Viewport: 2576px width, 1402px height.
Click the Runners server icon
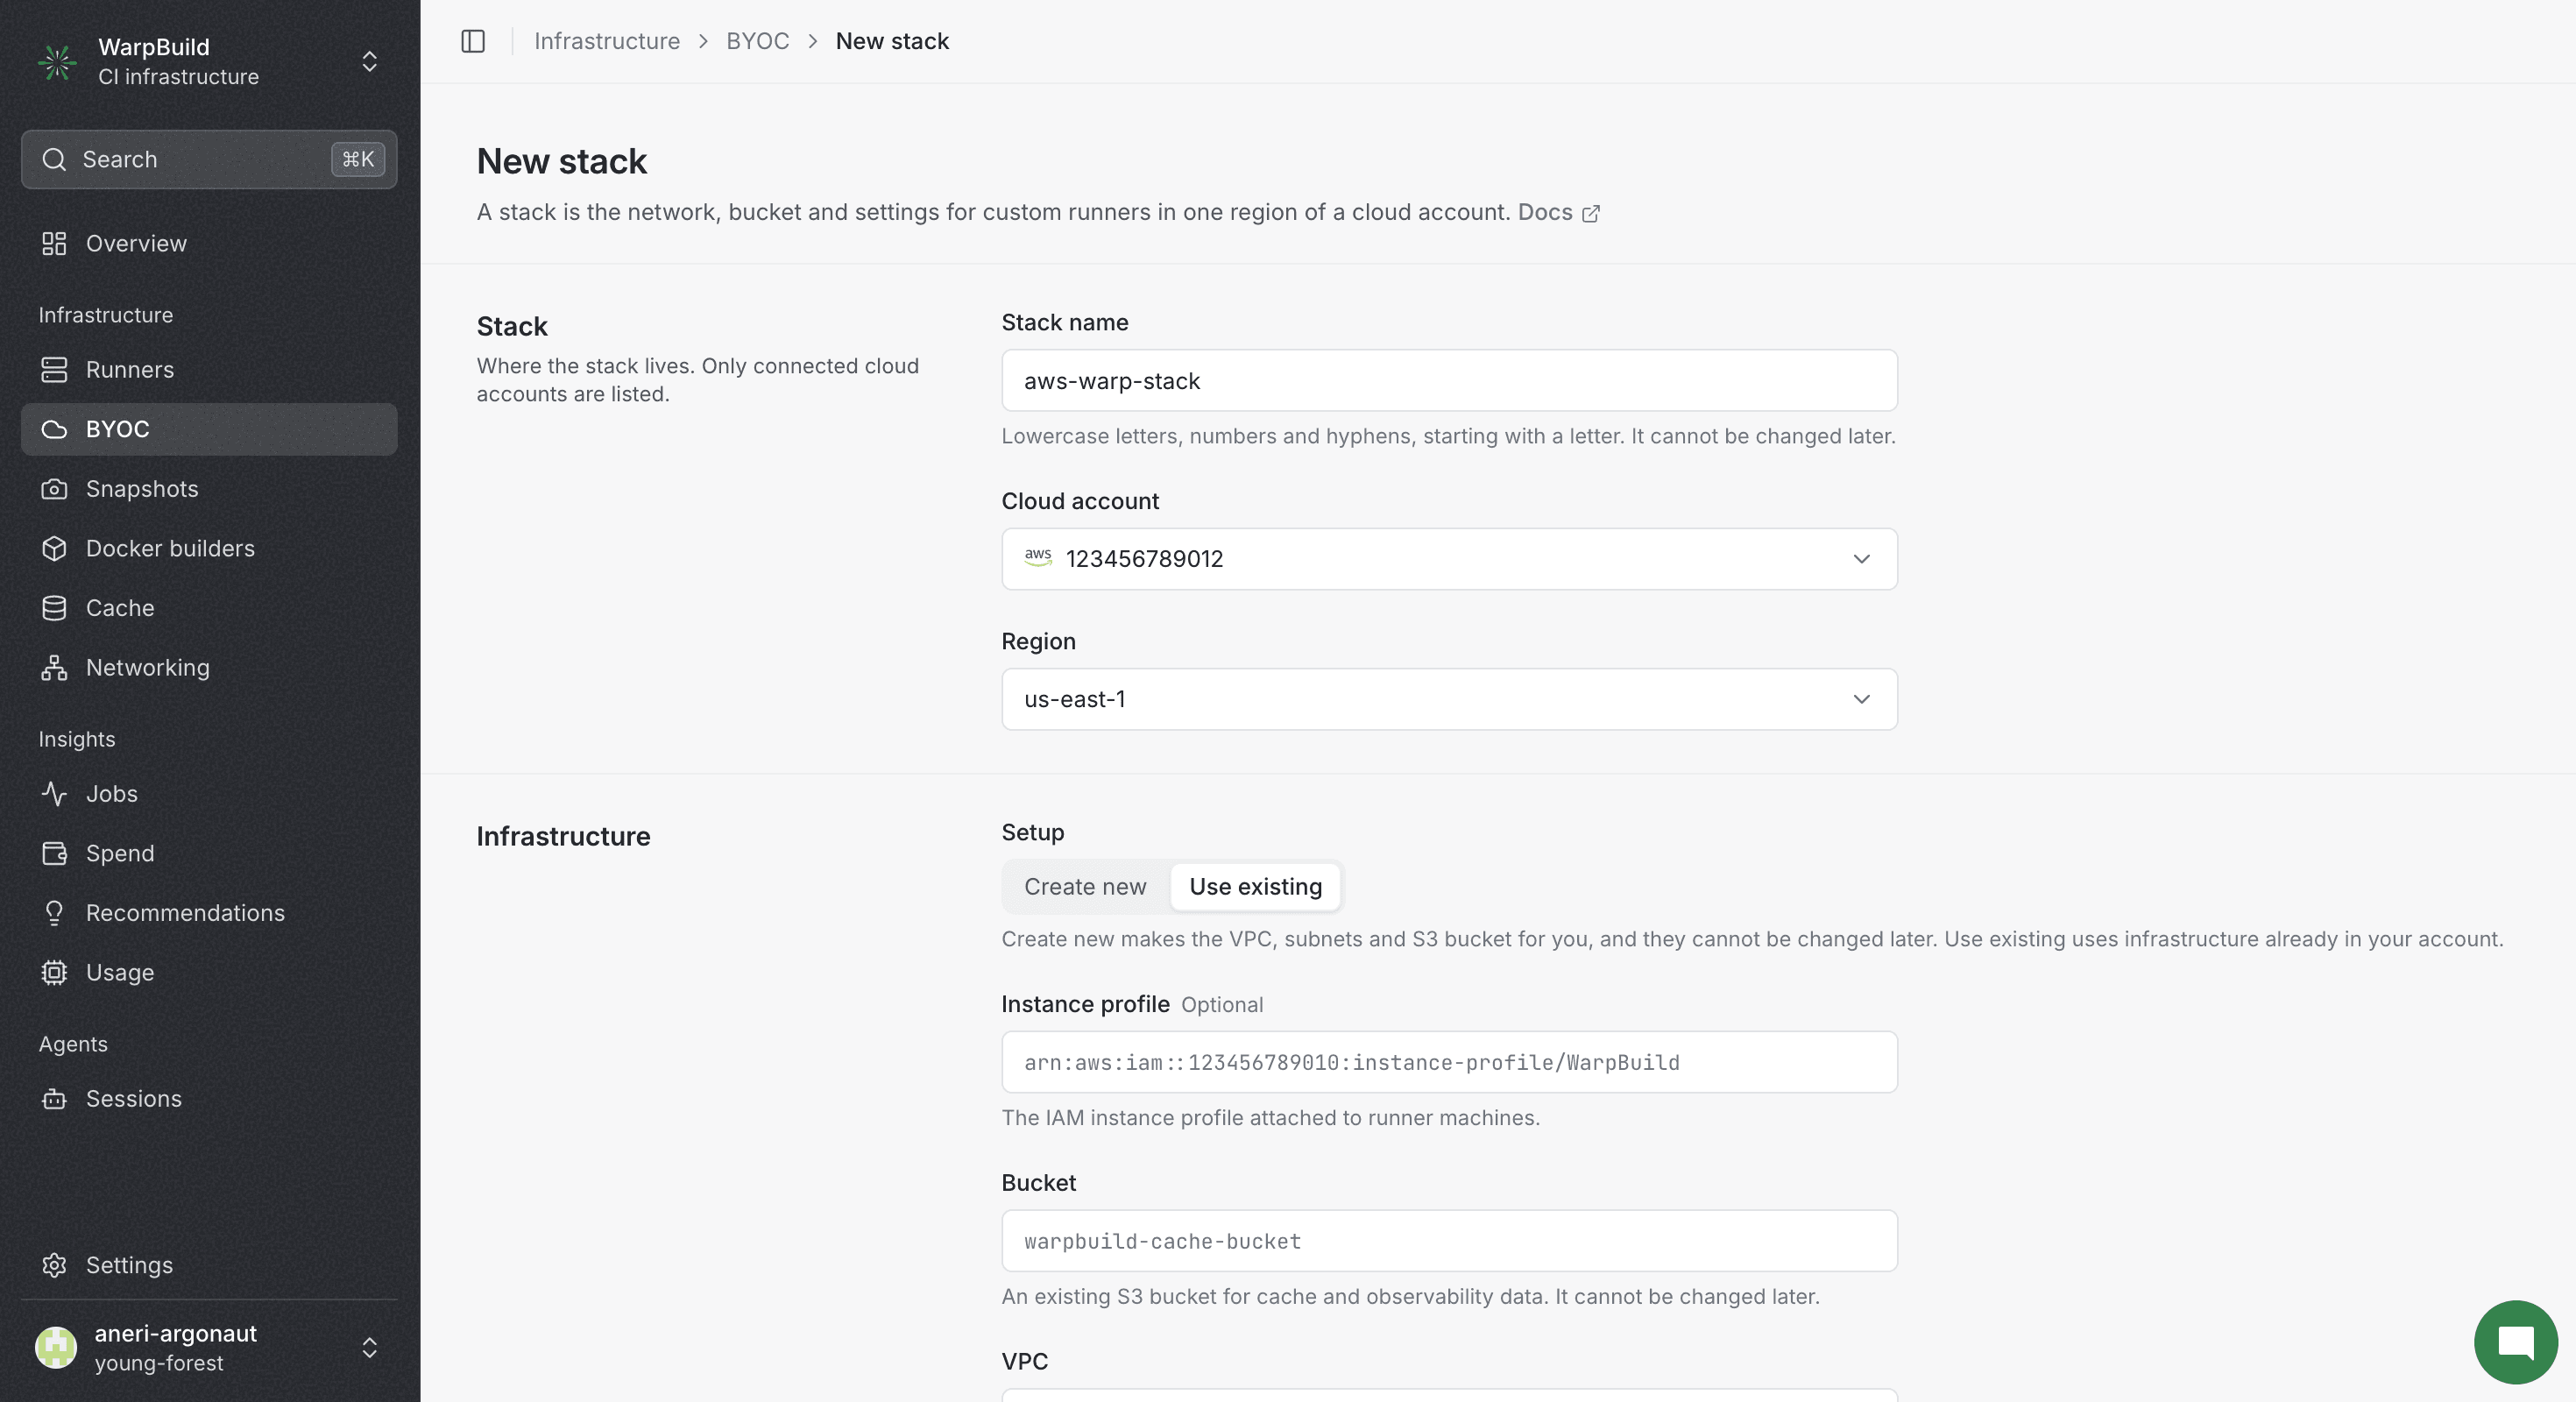(54, 369)
